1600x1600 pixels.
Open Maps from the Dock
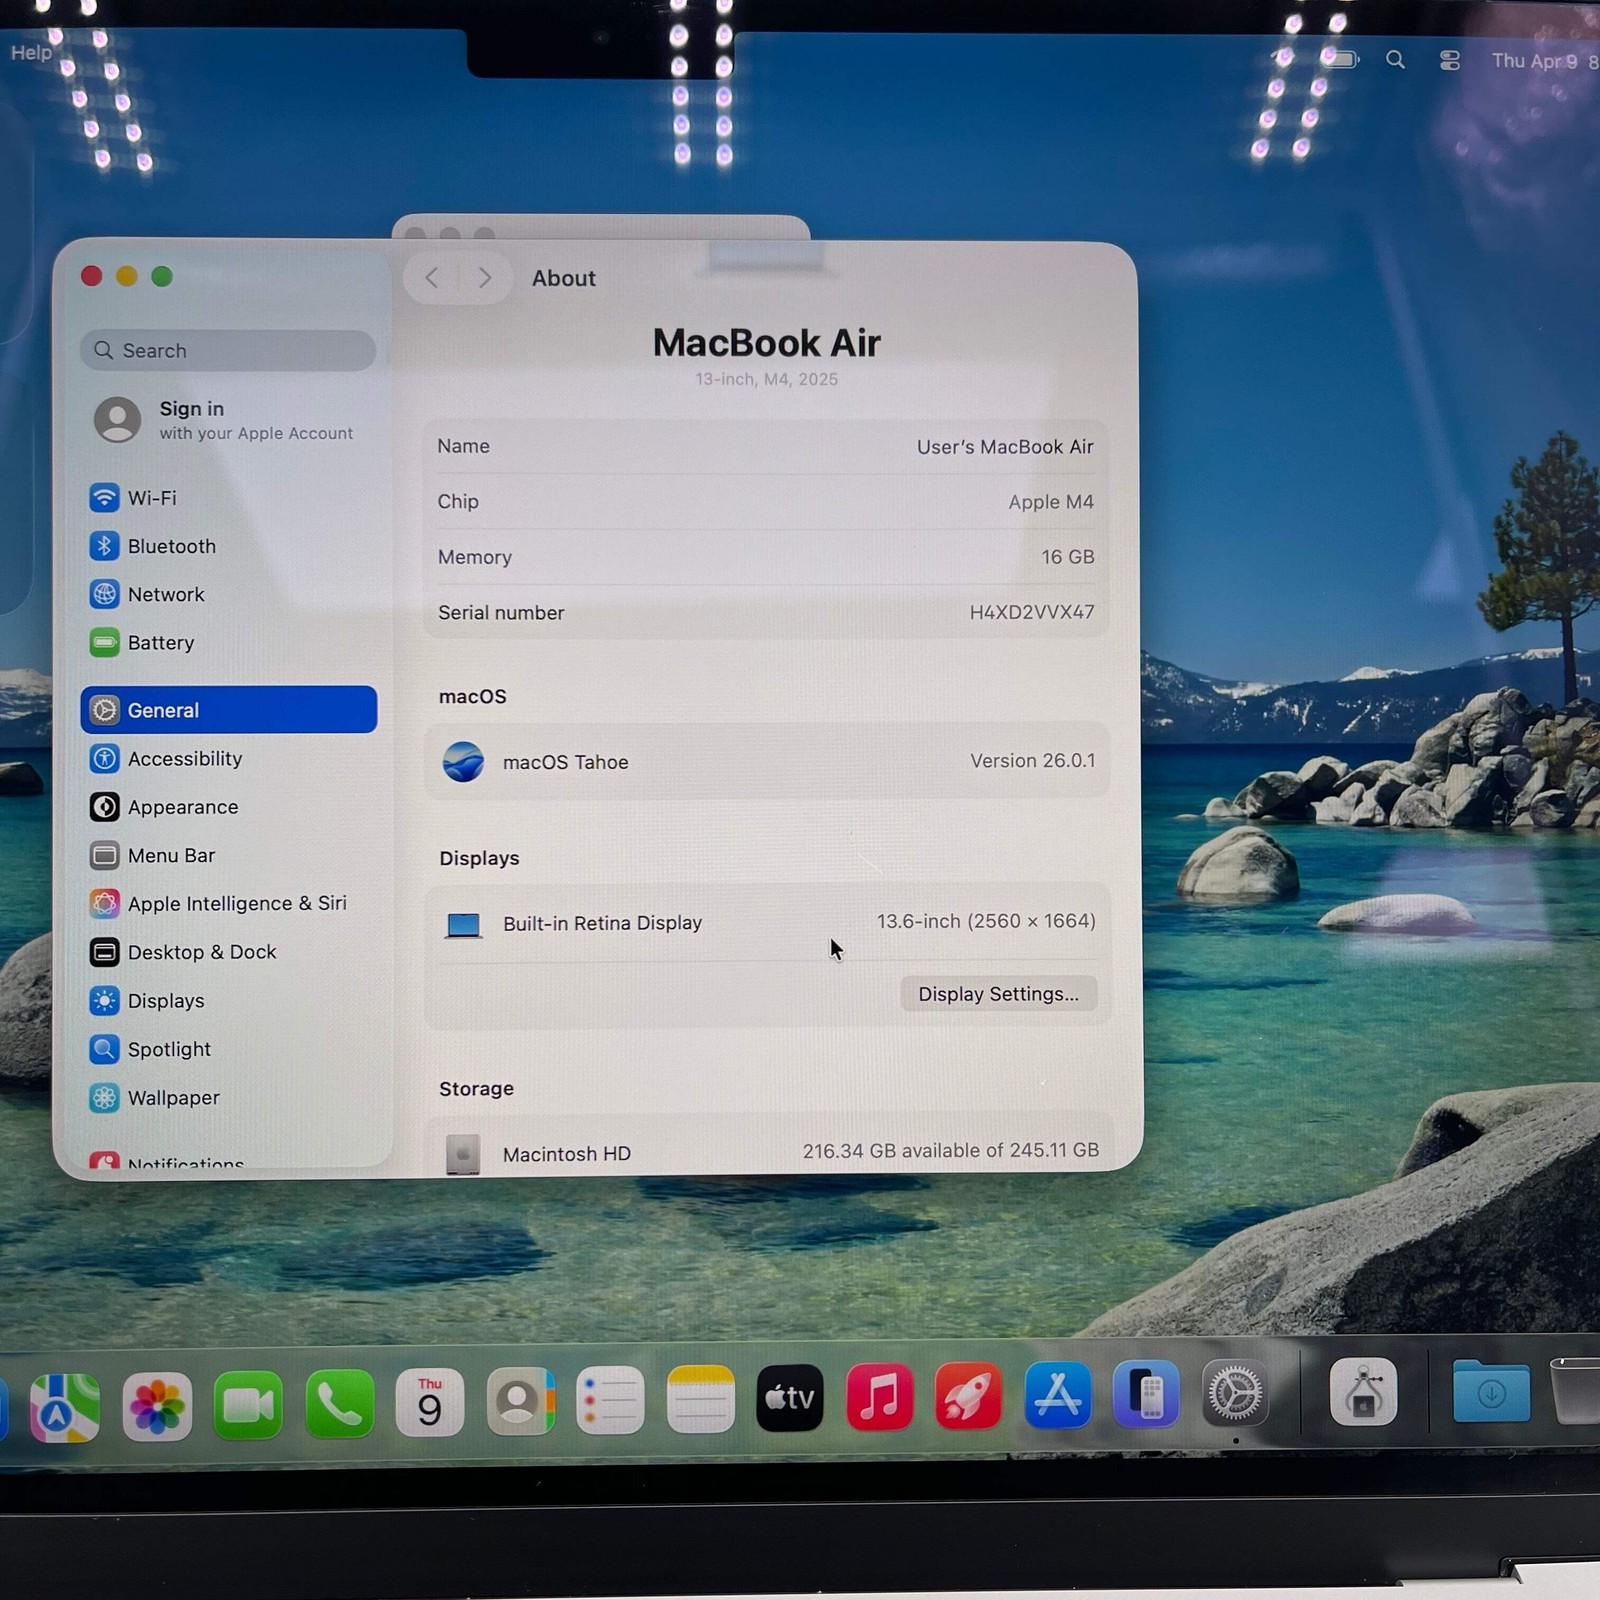(65, 1407)
